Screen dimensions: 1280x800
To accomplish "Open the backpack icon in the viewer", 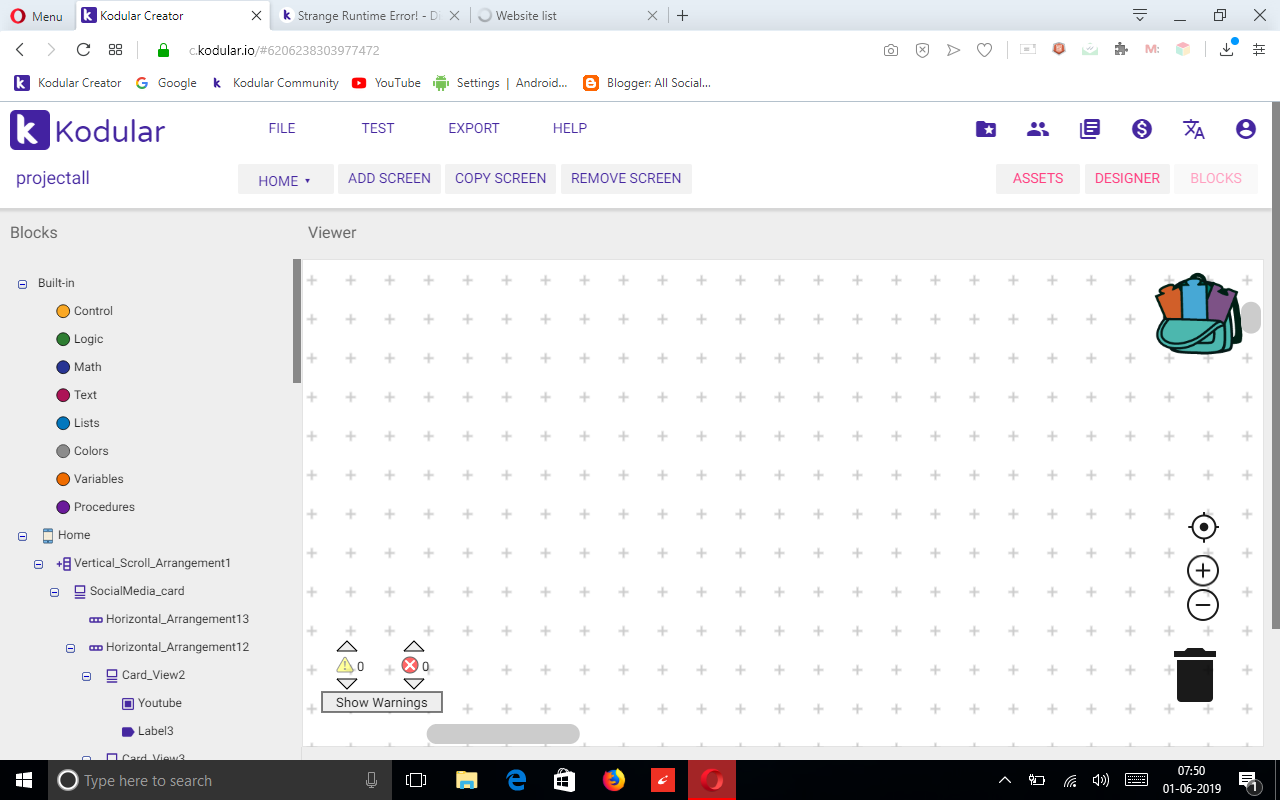I will 1198,315.
